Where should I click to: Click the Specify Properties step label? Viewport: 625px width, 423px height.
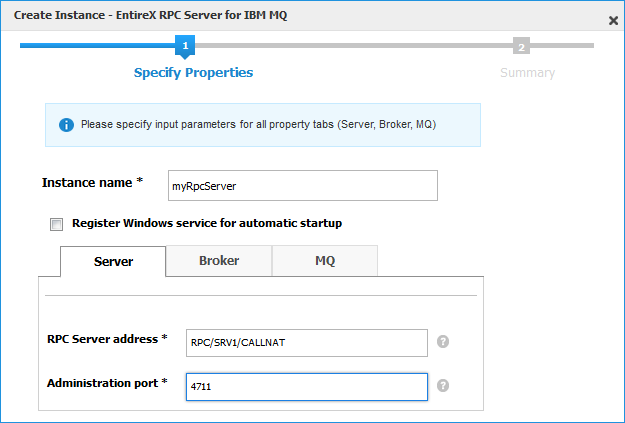pyautogui.click(x=193, y=73)
